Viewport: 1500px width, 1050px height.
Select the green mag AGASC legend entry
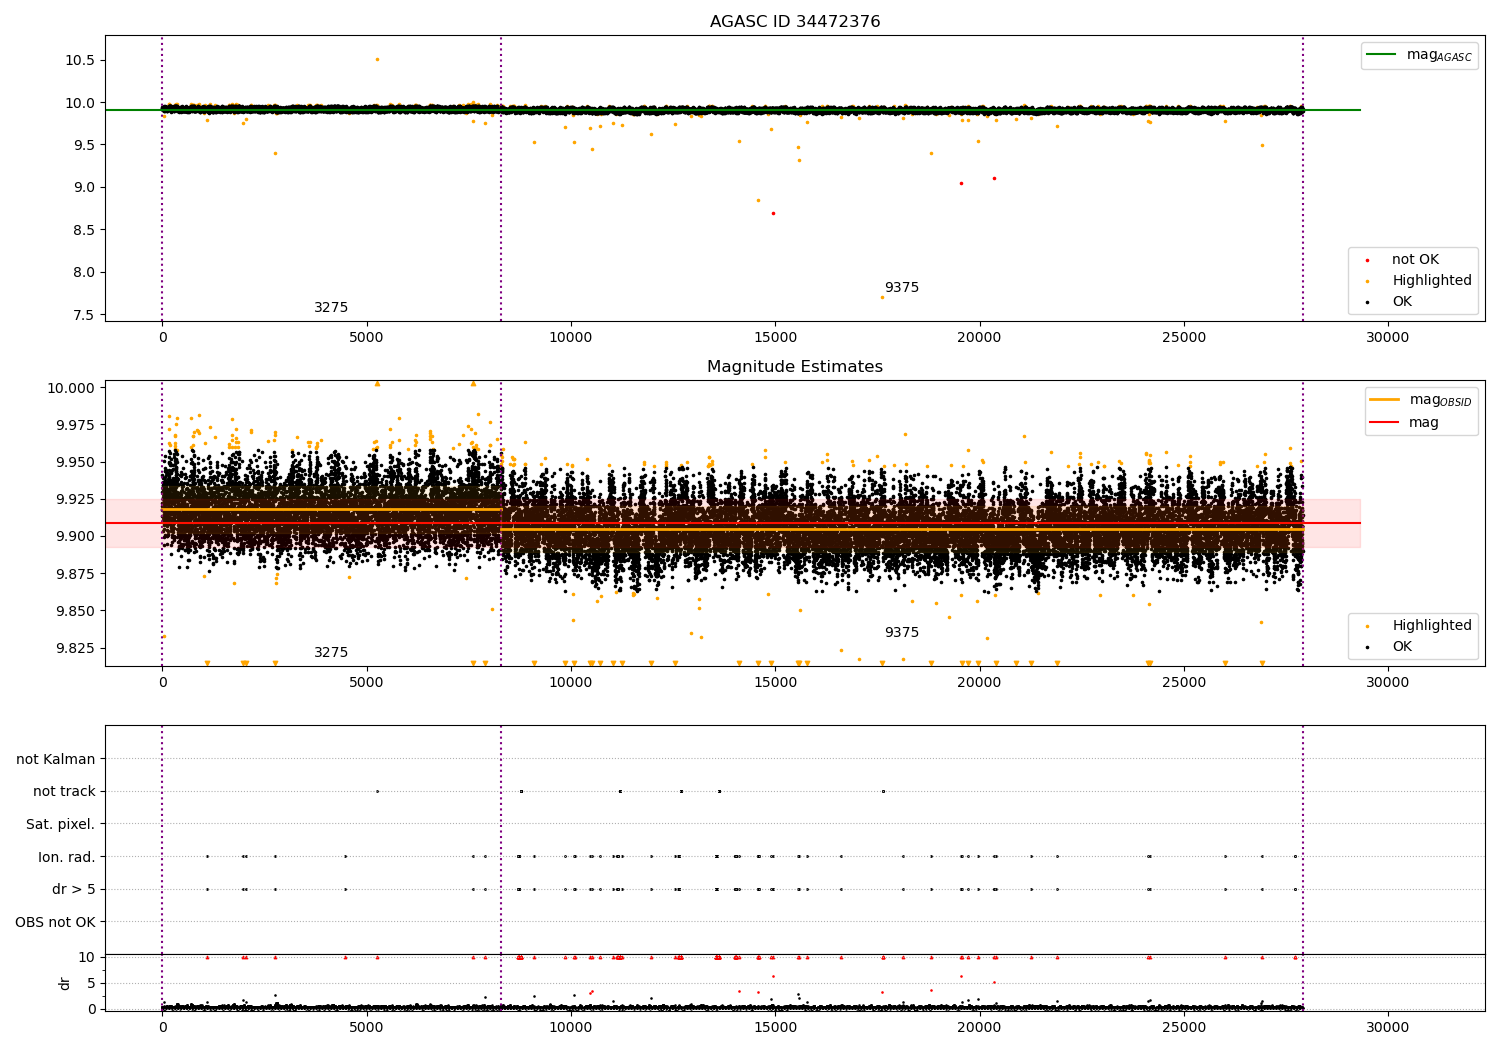point(1419,55)
